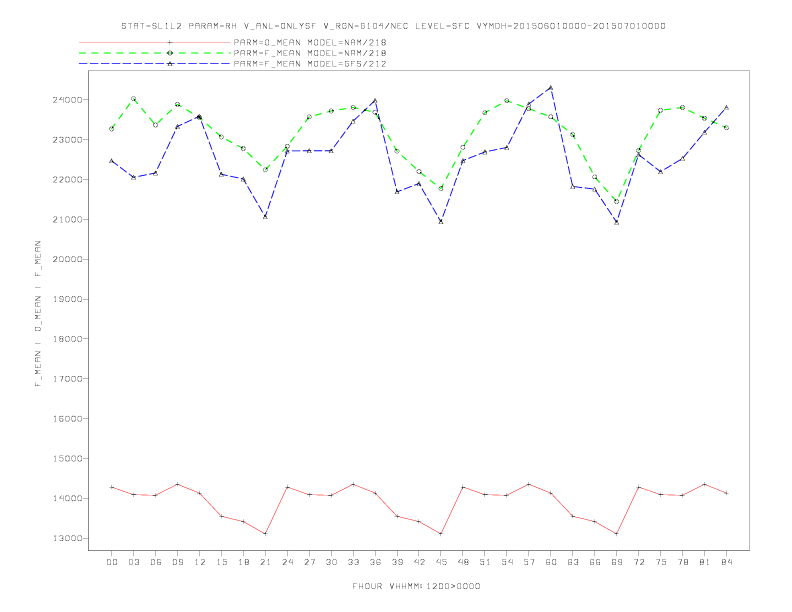The width and height of the screenshot is (792, 612).
Task: Click the x-axis title FHOUR VHHMM:1200>0000
Action: coord(416,586)
